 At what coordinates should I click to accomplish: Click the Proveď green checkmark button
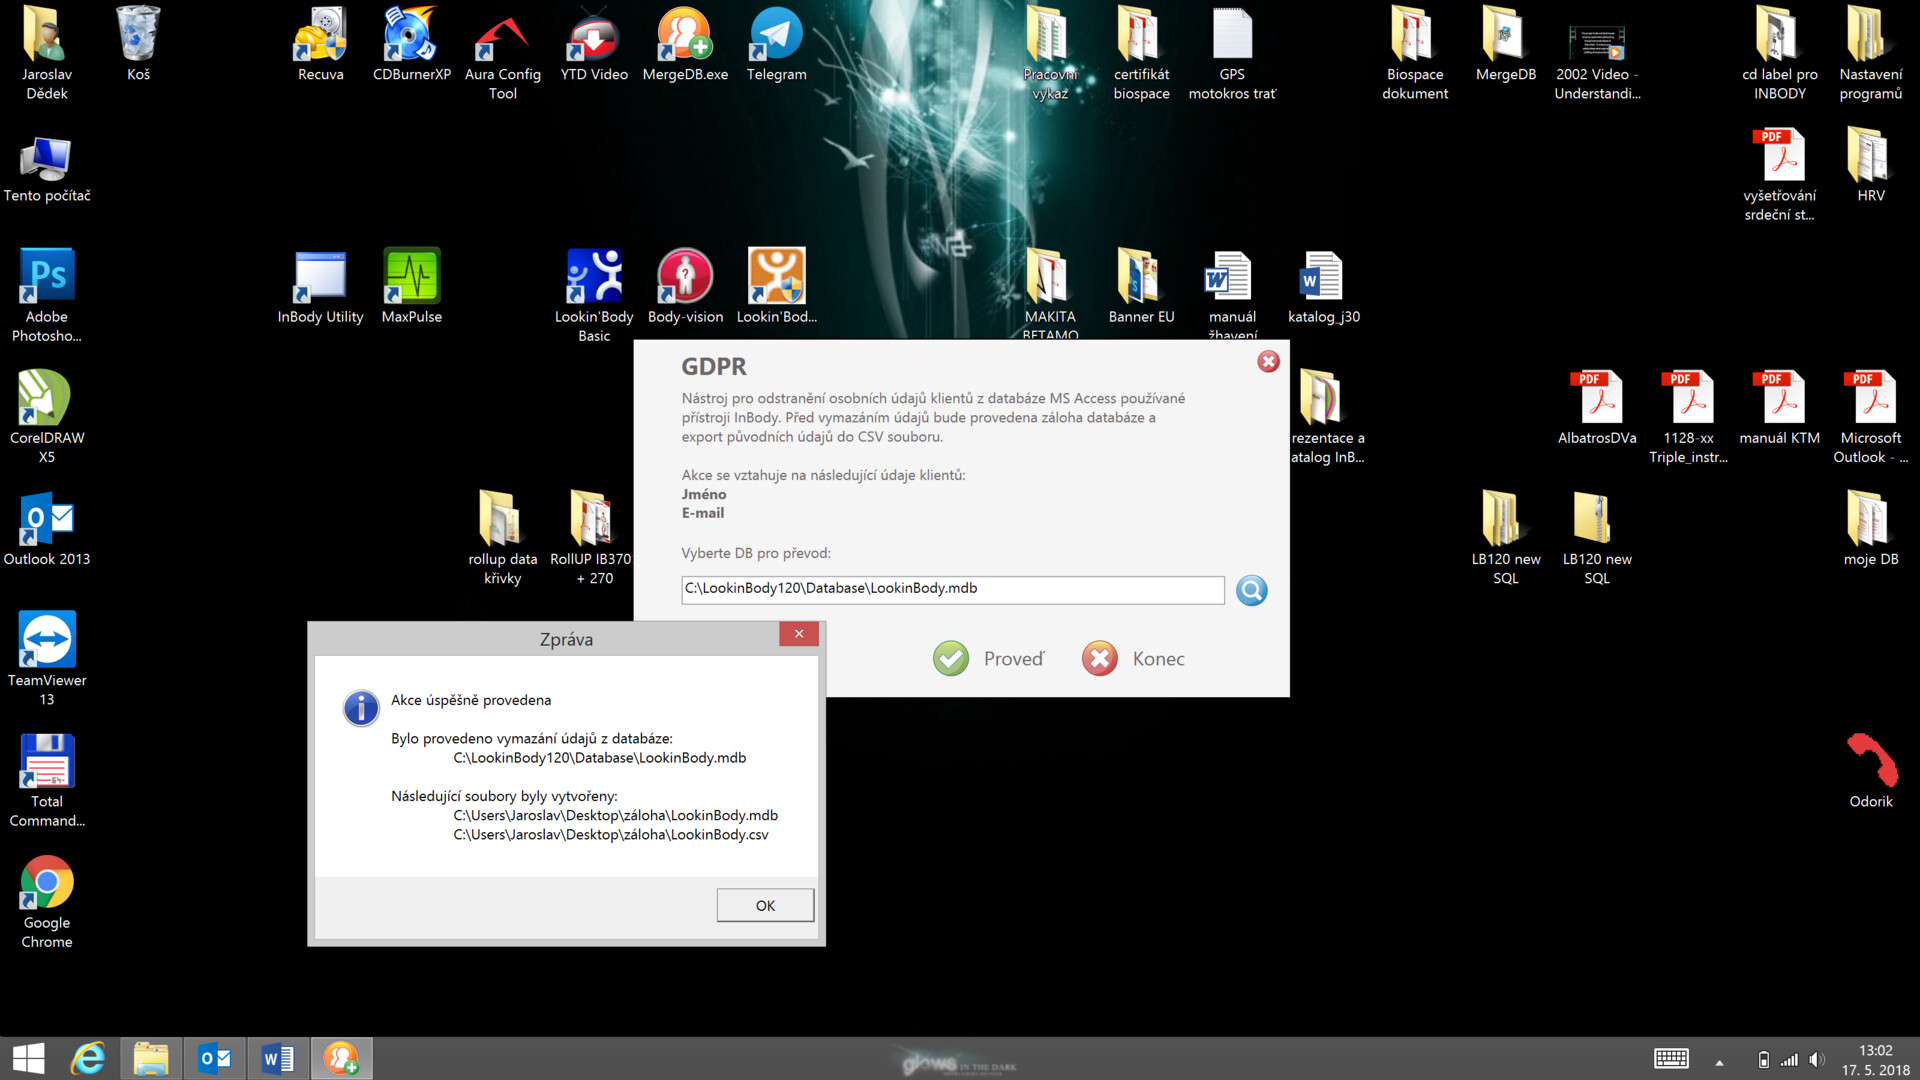coord(951,659)
